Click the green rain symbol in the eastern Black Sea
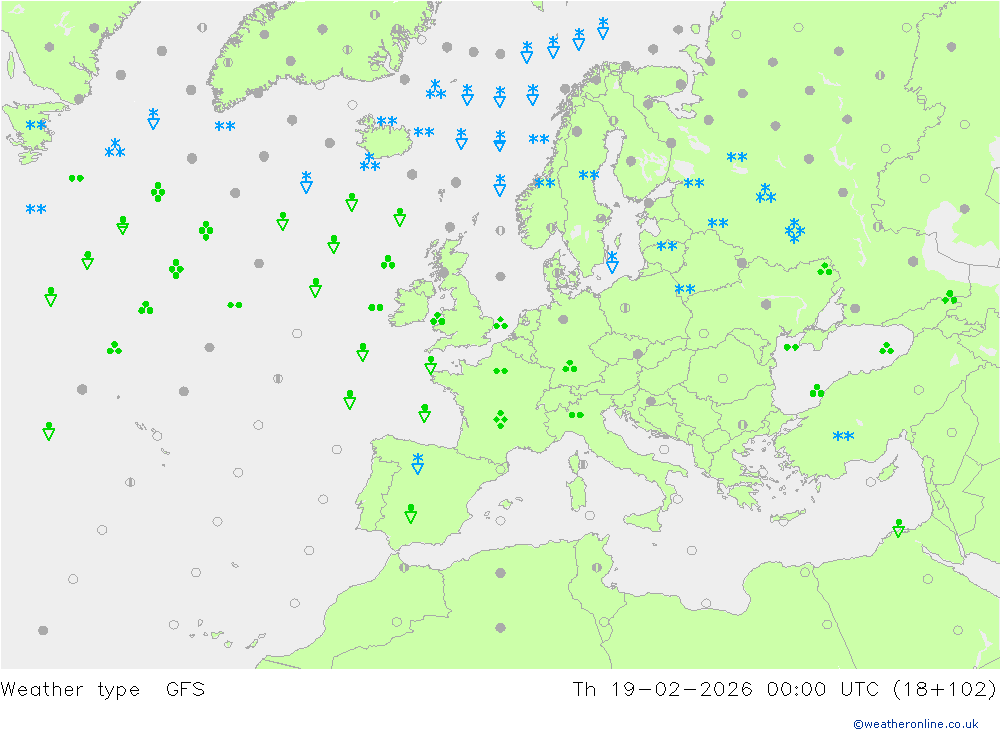Image resolution: width=1000 pixels, height=733 pixels. click(886, 348)
